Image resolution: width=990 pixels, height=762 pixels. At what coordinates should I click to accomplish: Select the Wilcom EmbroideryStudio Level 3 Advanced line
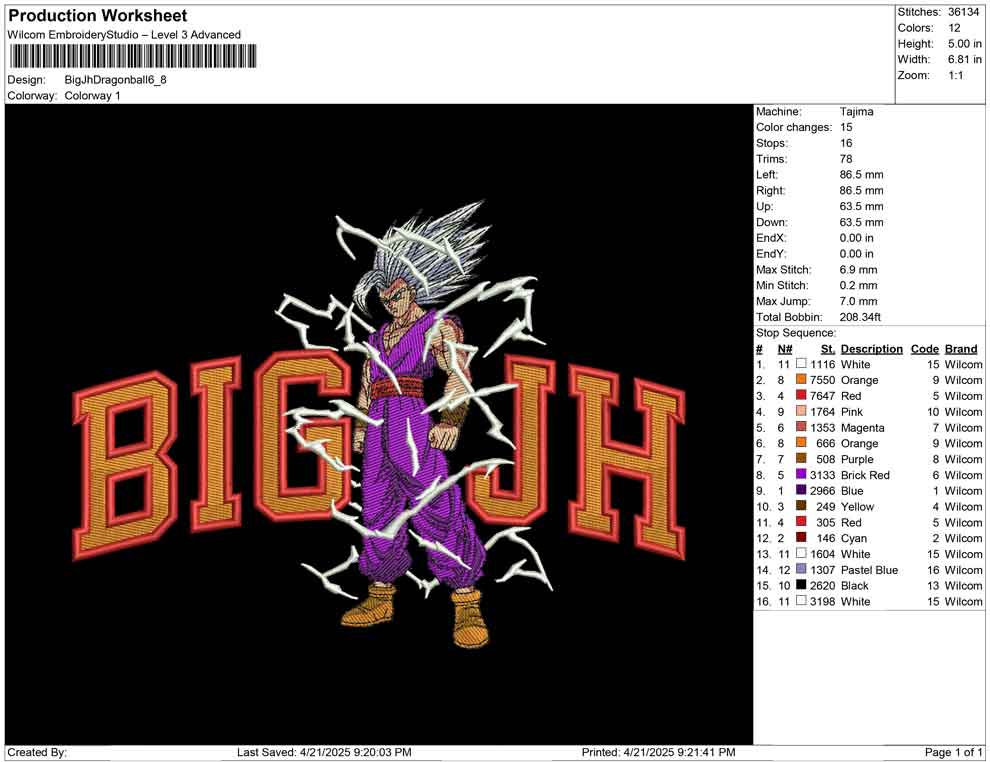pos(124,35)
